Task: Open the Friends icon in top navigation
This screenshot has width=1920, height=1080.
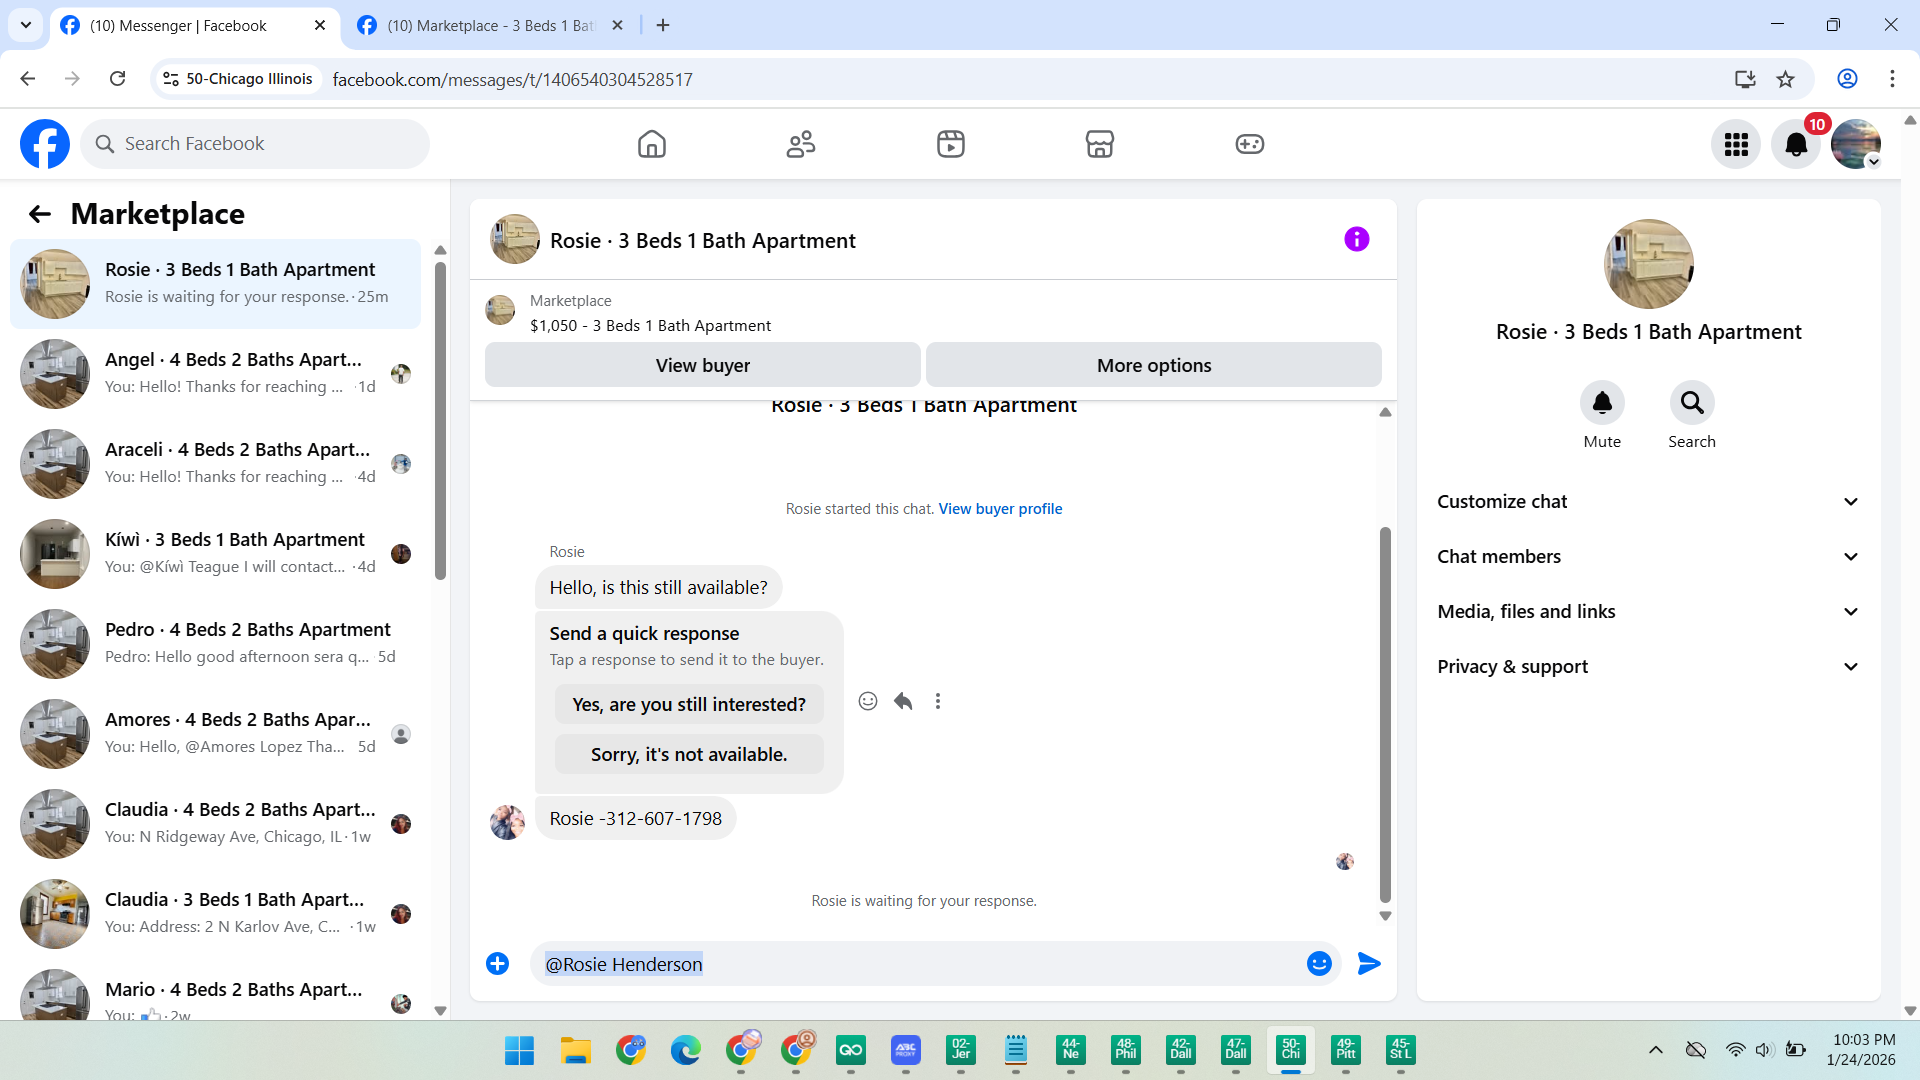Action: click(x=800, y=144)
